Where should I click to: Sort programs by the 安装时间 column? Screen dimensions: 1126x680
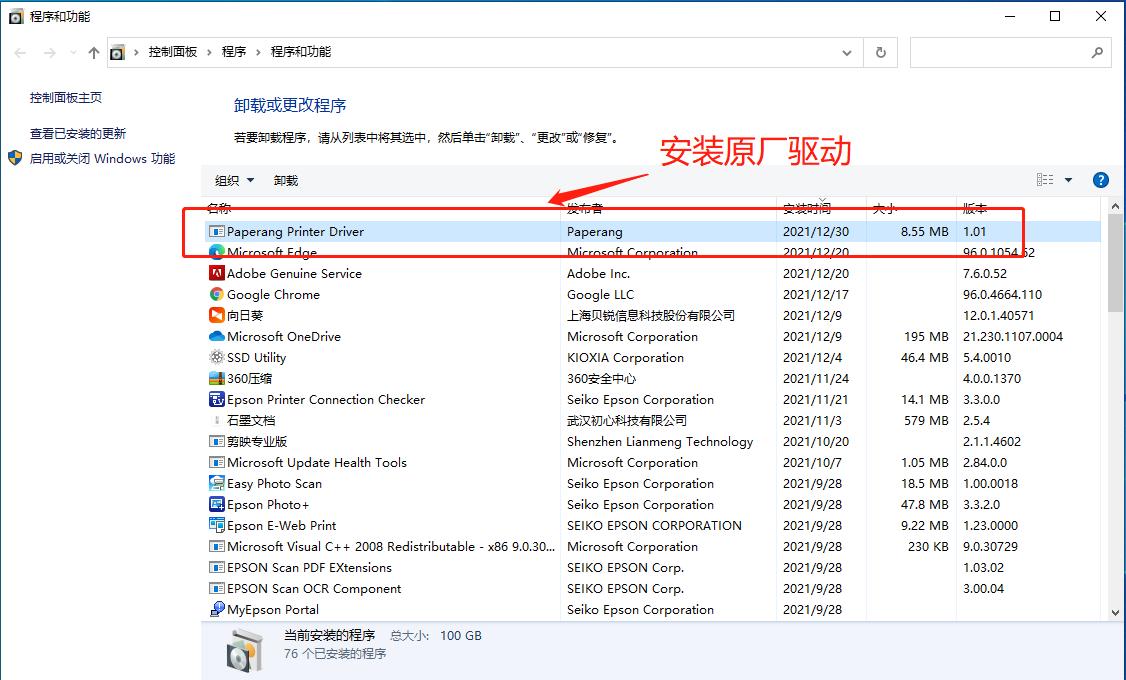pos(806,209)
